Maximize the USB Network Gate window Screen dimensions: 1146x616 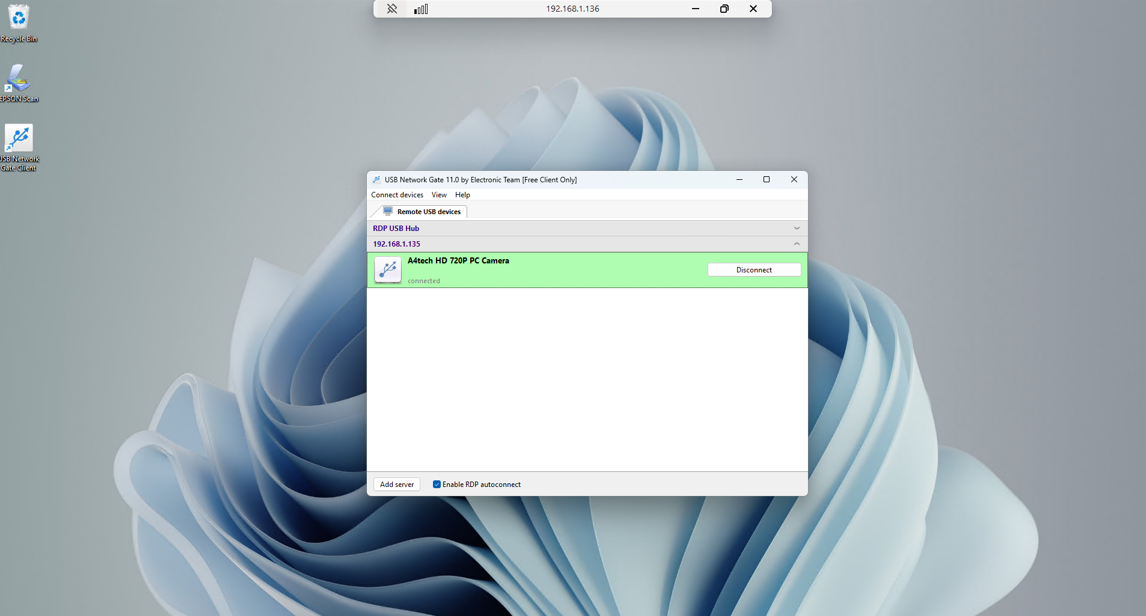(x=766, y=179)
